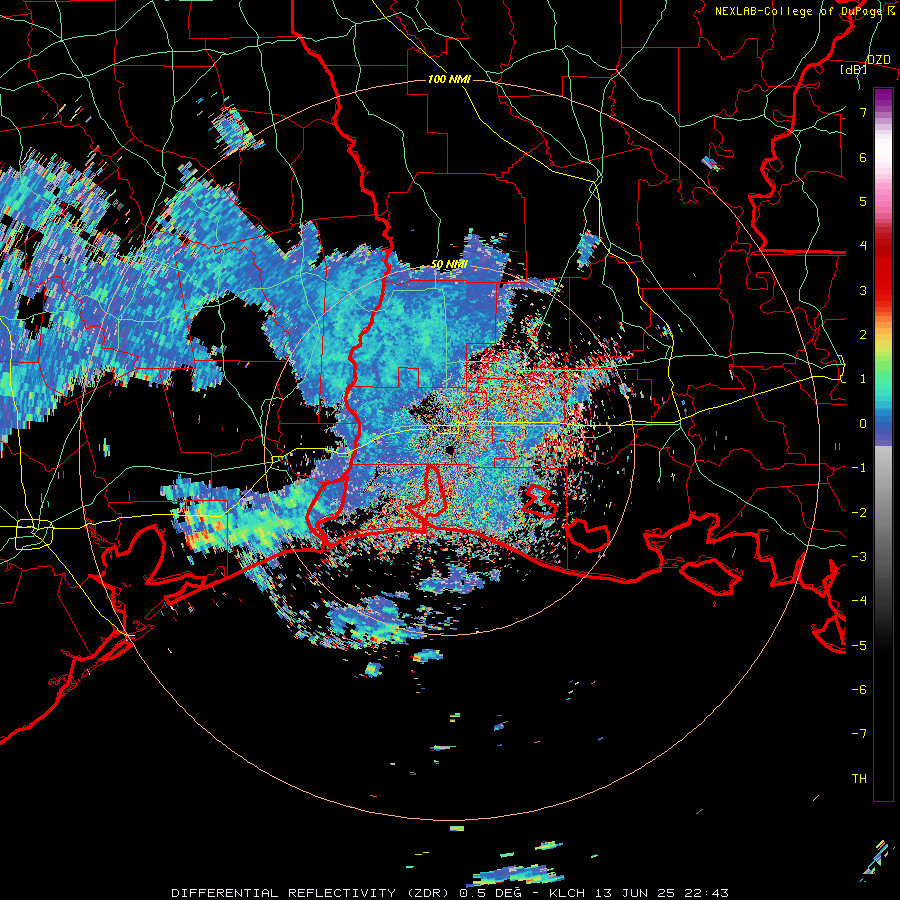Click the -2 value on the color scale

[859, 513]
